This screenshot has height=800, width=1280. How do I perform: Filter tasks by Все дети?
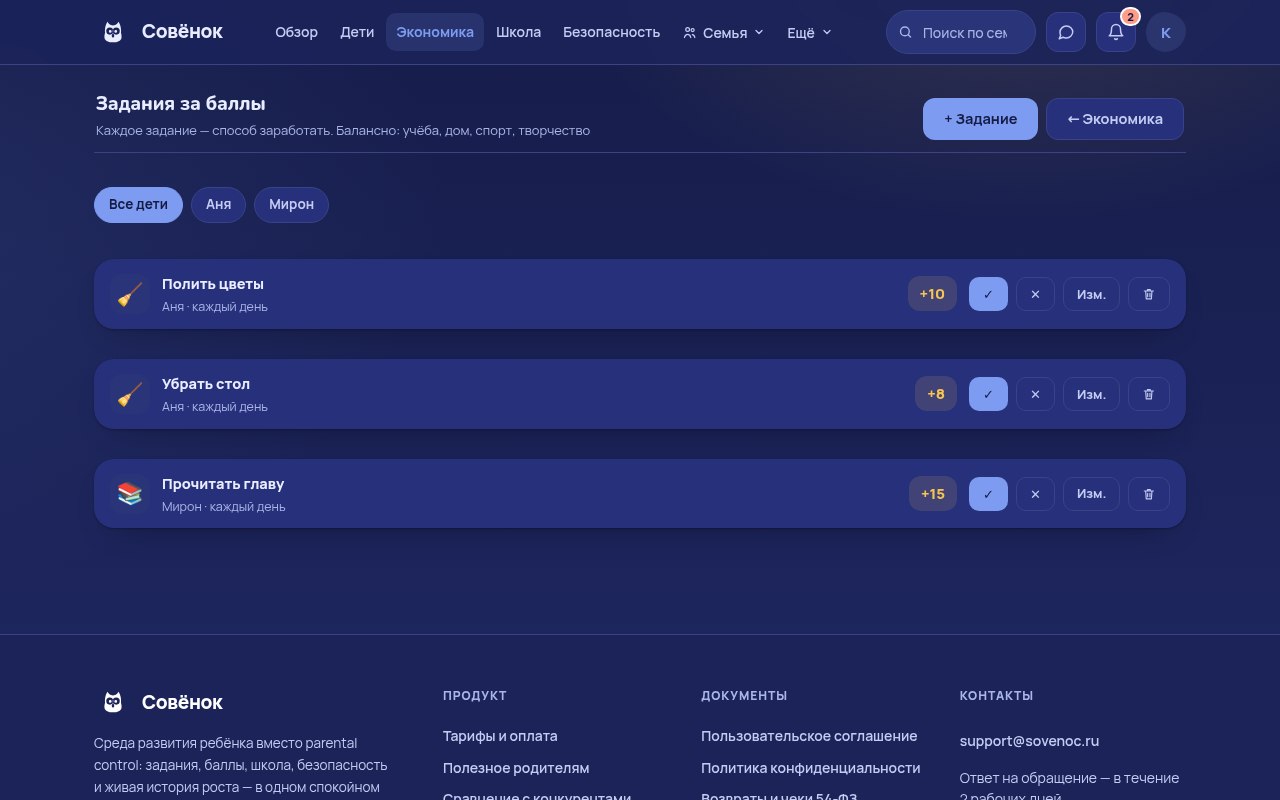point(138,204)
